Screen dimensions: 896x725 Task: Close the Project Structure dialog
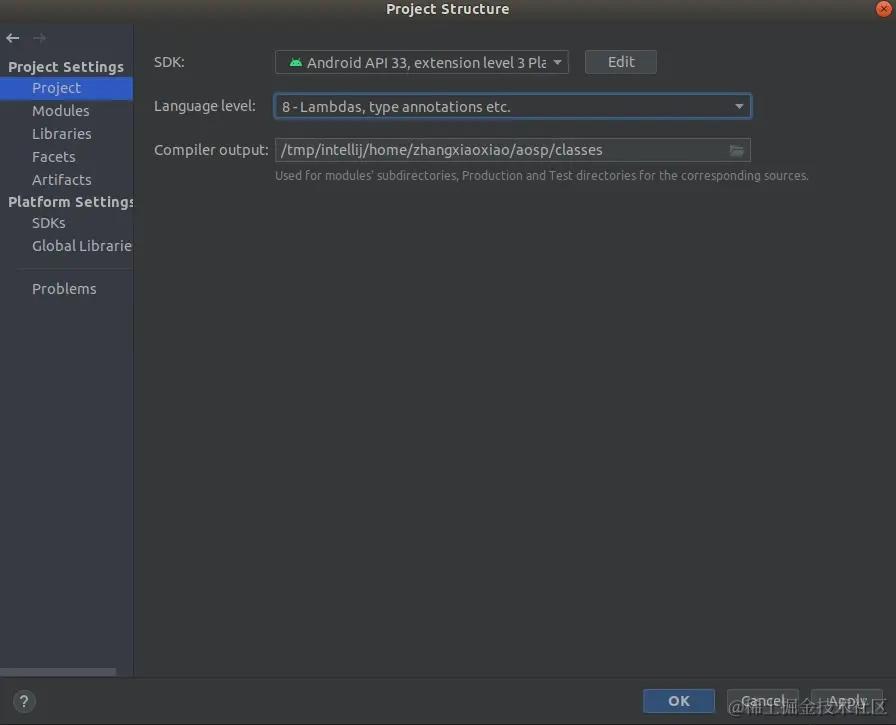click(883, 9)
